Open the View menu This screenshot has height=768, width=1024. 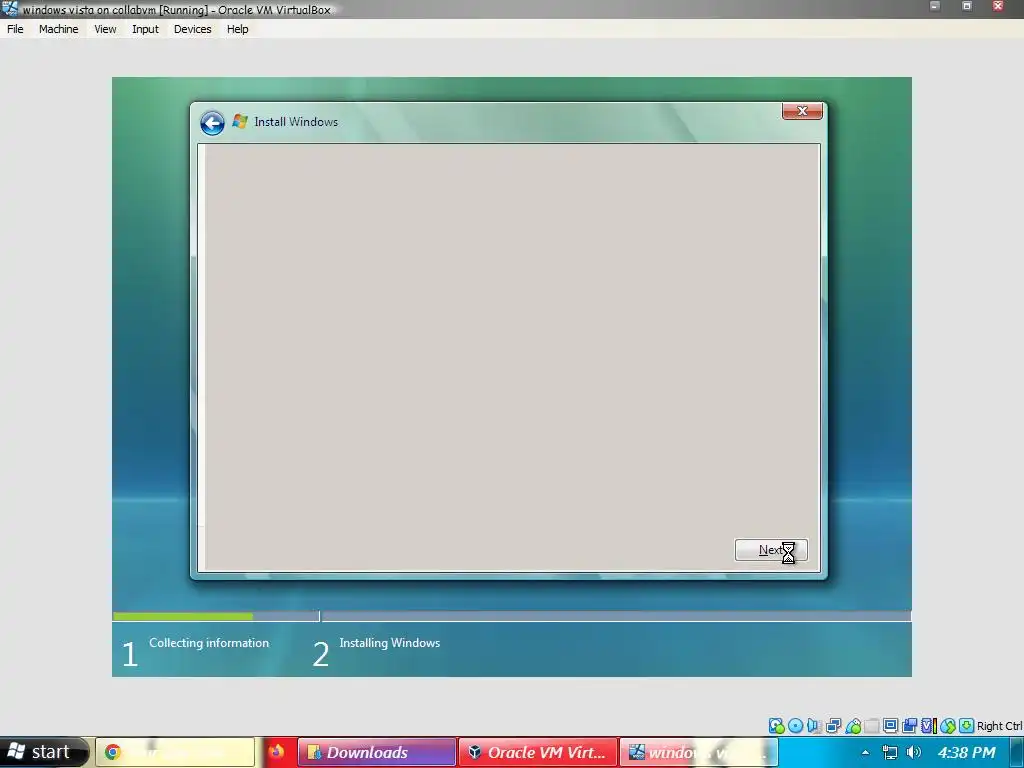click(x=105, y=29)
